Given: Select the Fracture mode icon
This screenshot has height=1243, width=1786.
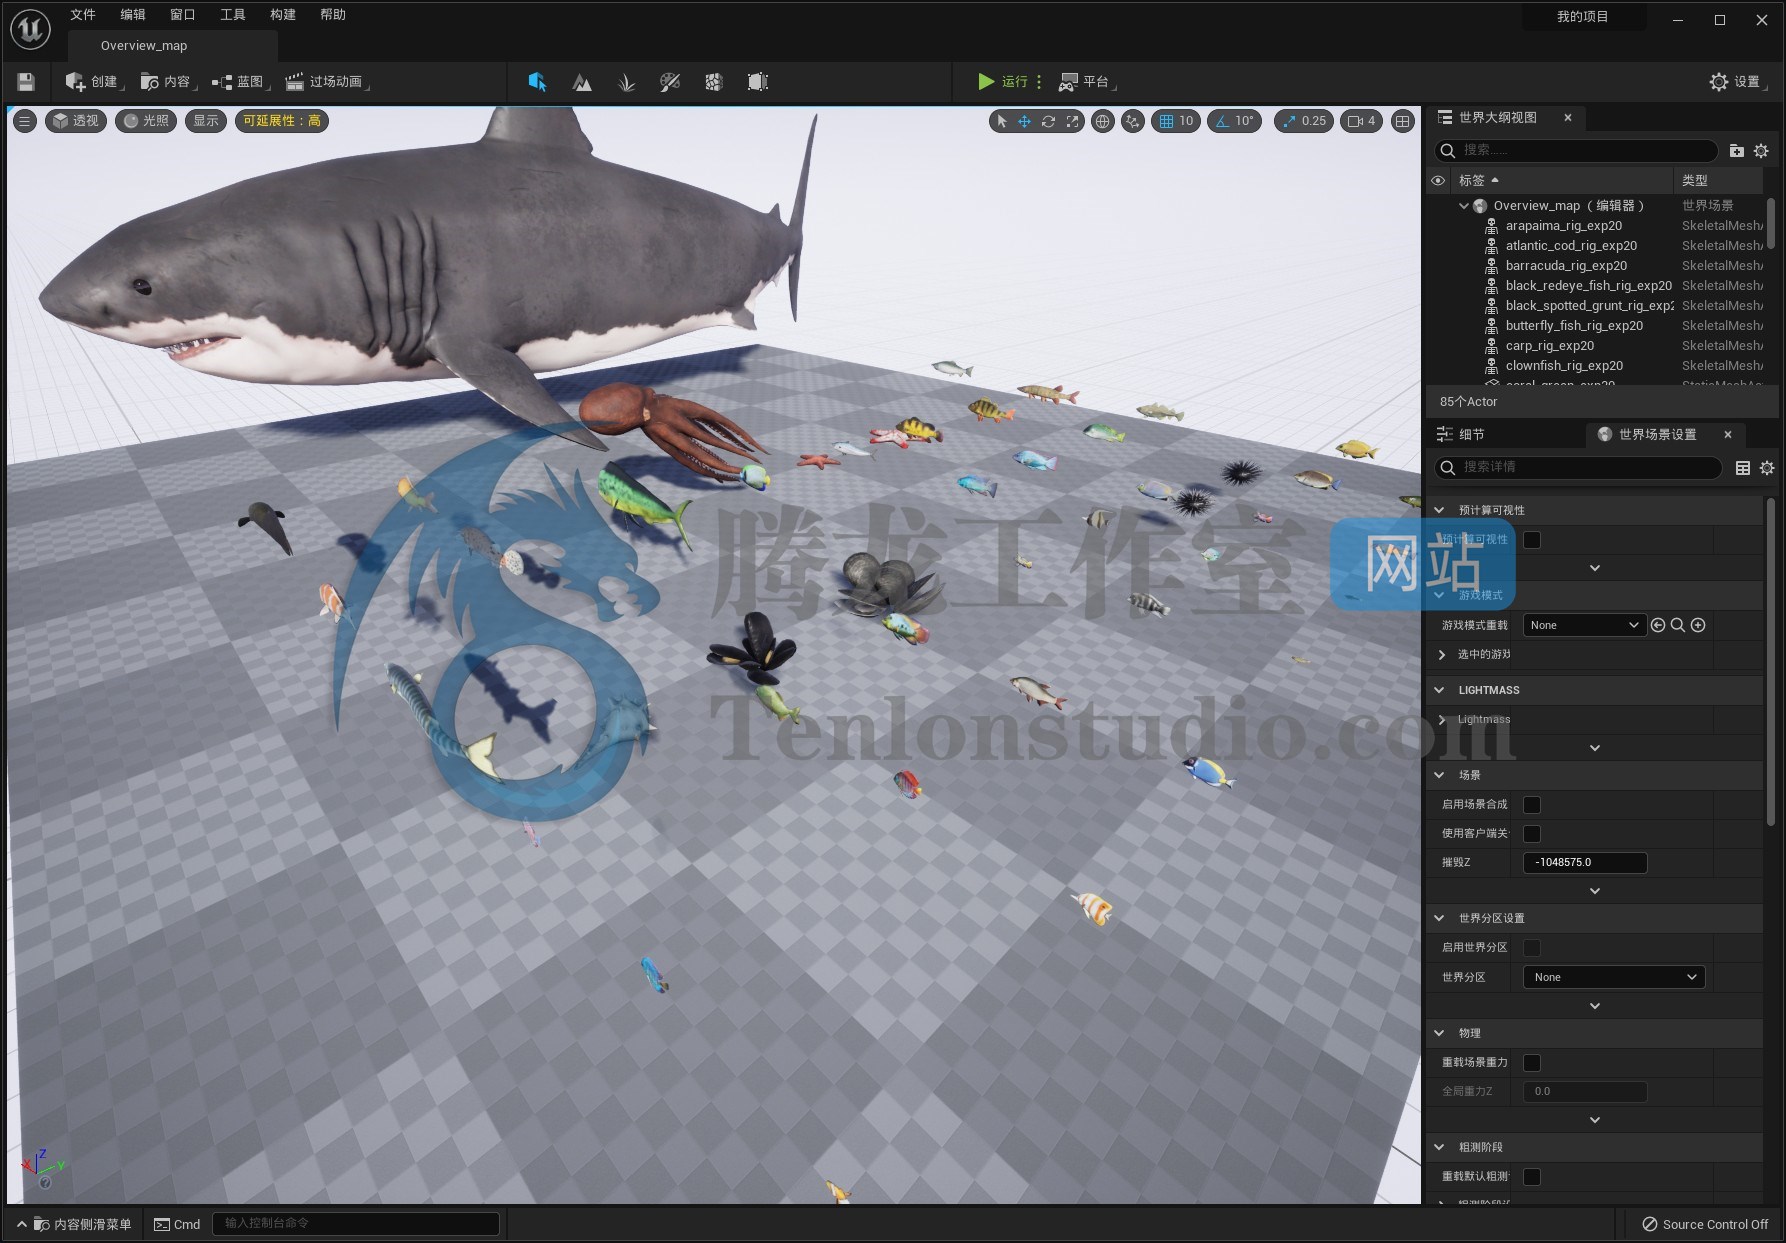Looking at the screenshot, I should point(714,81).
